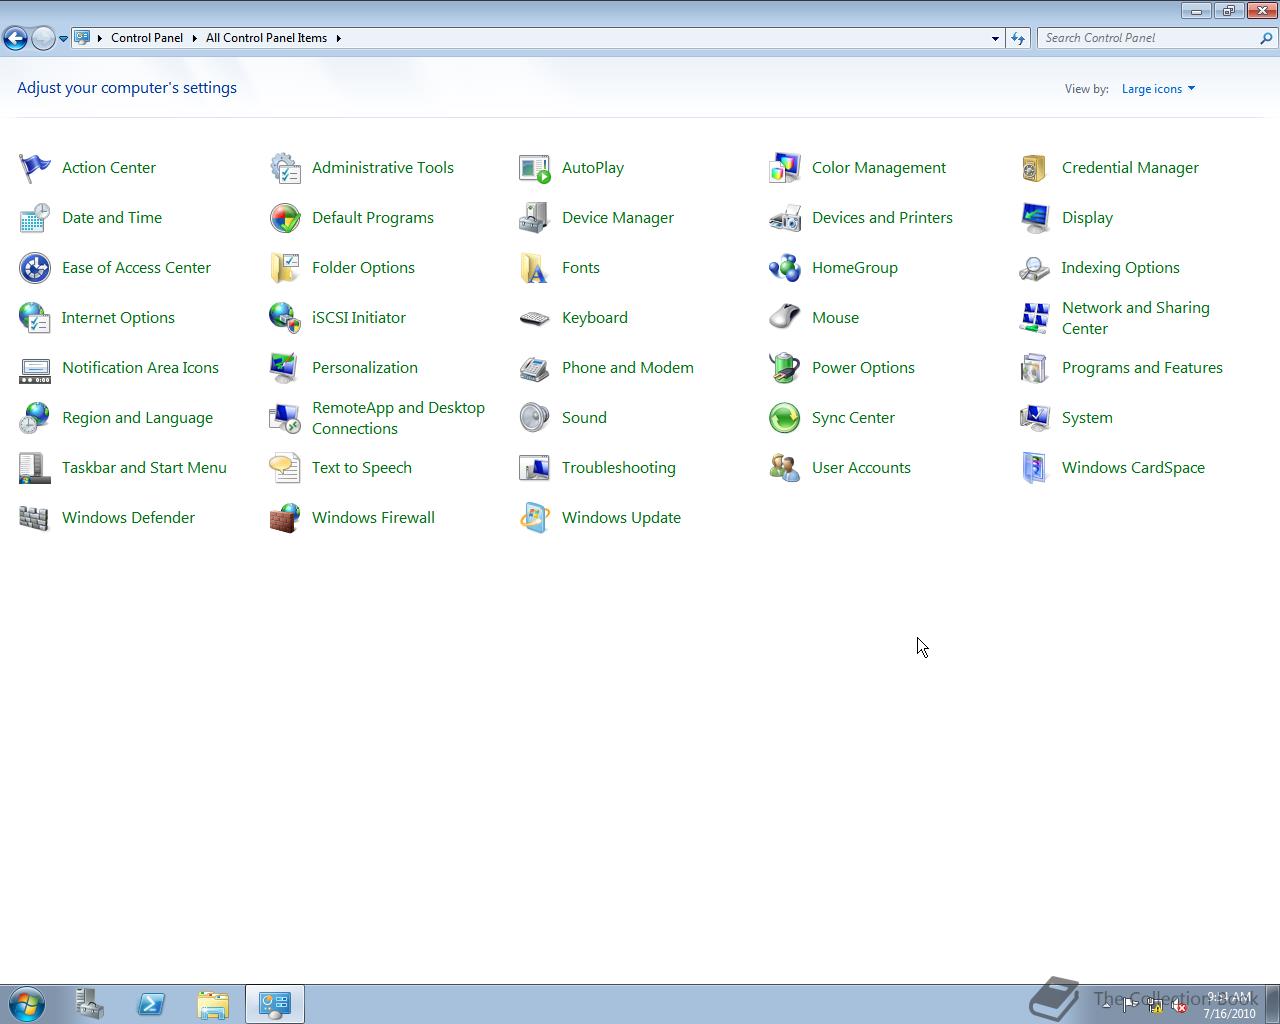Open the User Accounts icon
This screenshot has height=1024, width=1280.
tap(785, 468)
